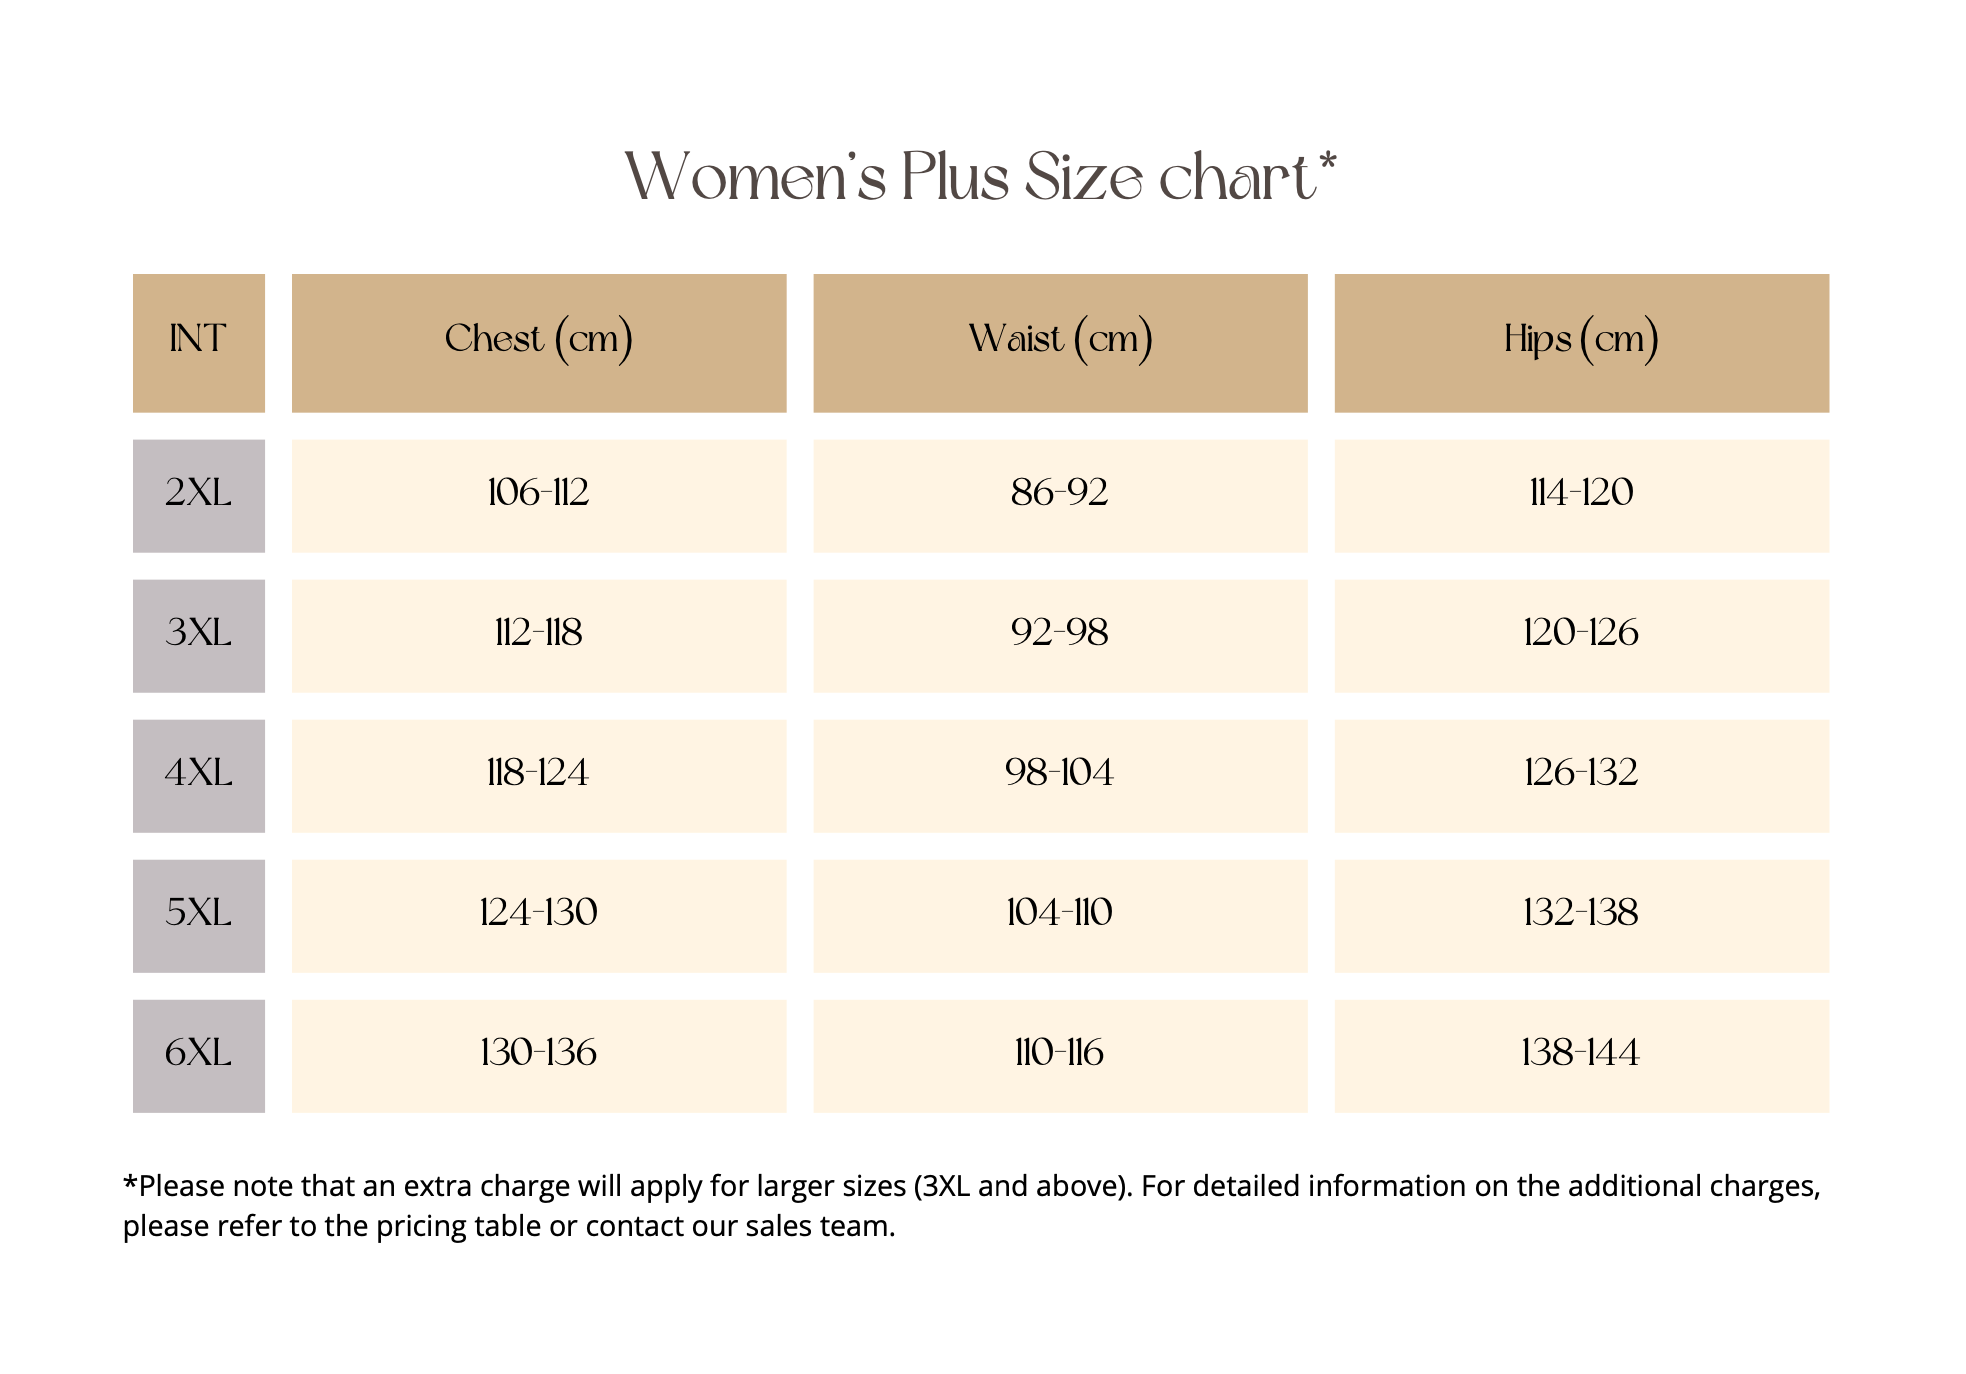The height and width of the screenshot is (1374, 1966).
Task: Click the Women's Plus Size chart title
Action: [x=980, y=177]
